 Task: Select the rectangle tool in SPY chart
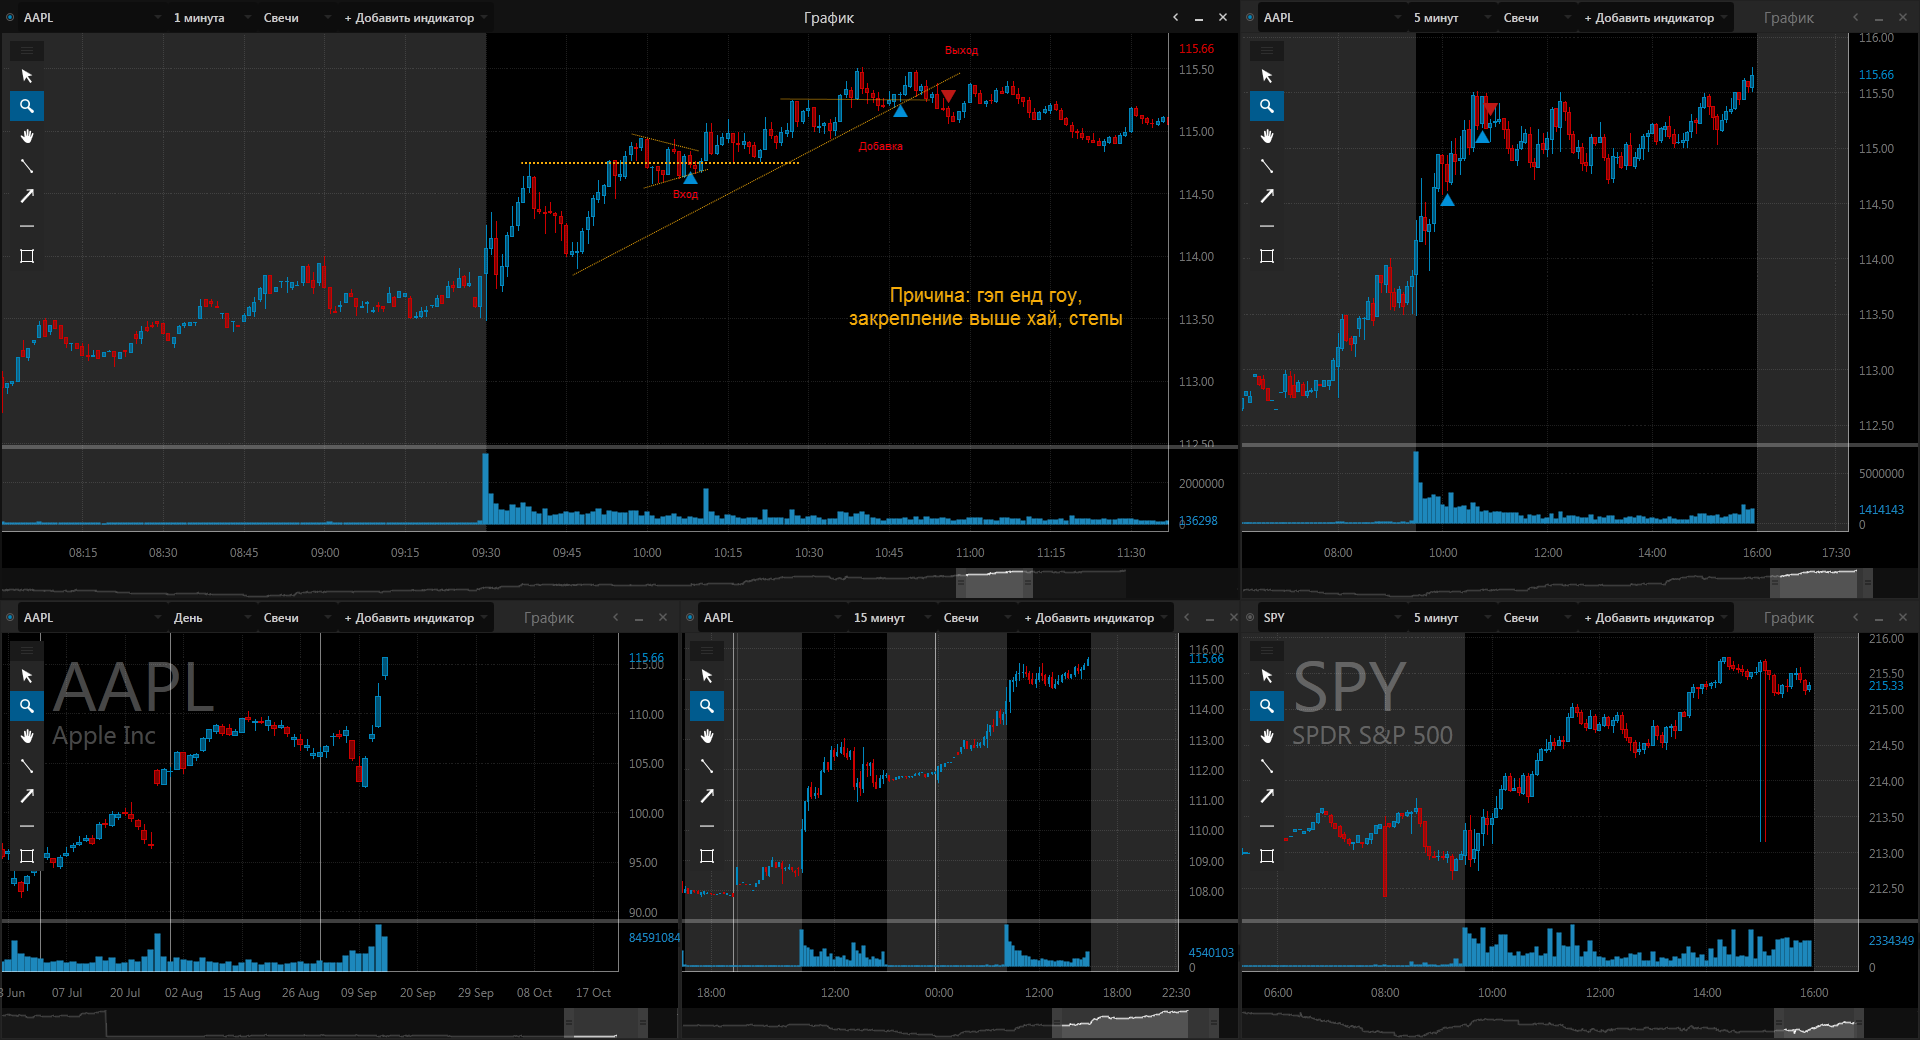[1267, 856]
